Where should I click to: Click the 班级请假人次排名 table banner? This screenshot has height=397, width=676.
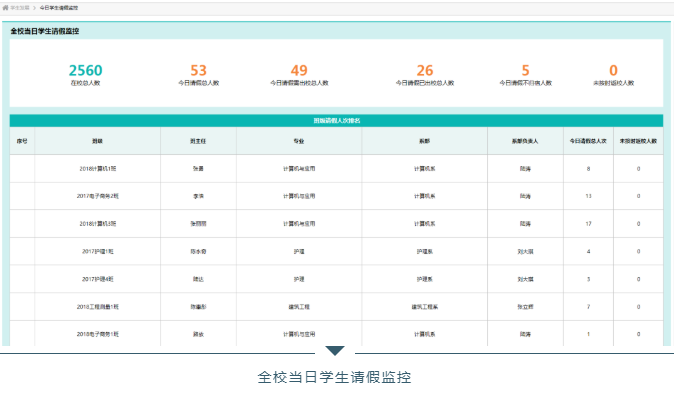tap(336, 121)
